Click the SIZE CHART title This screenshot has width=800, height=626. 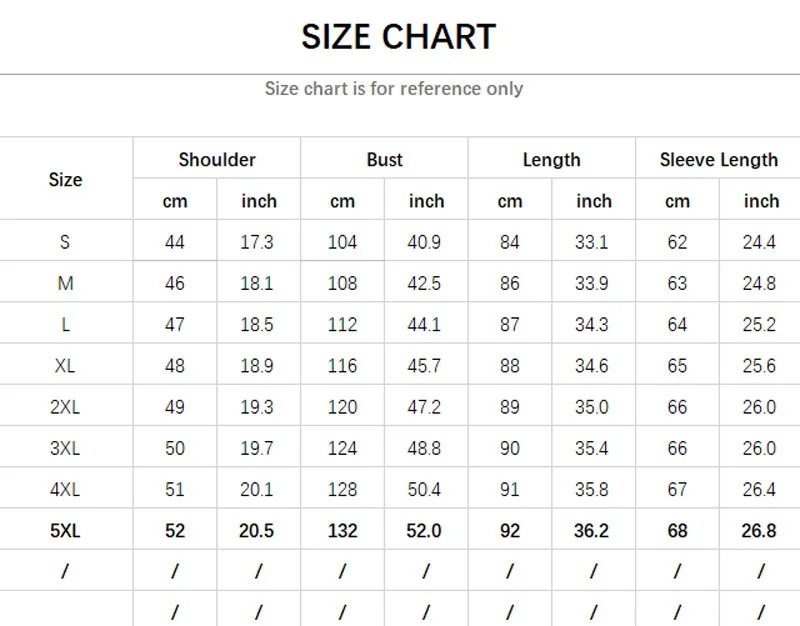click(398, 37)
